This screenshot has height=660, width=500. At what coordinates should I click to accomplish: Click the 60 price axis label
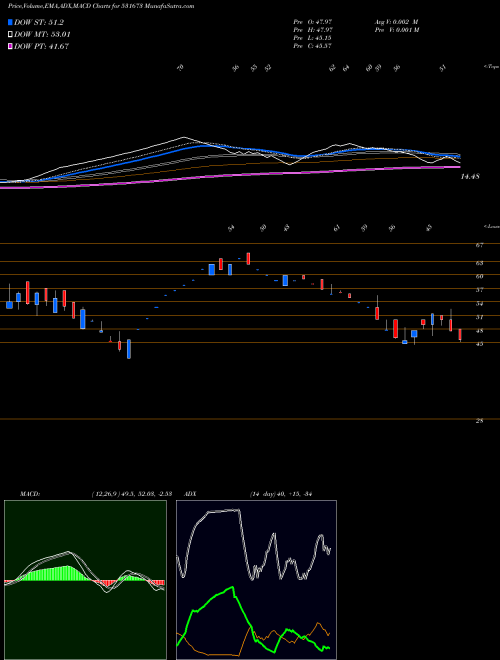click(x=479, y=277)
